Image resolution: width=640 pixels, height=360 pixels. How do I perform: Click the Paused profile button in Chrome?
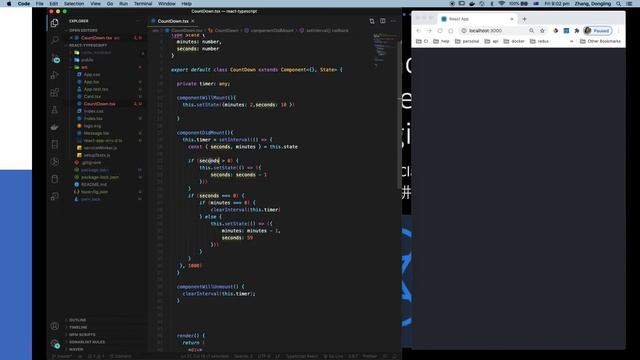tap(598, 31)
